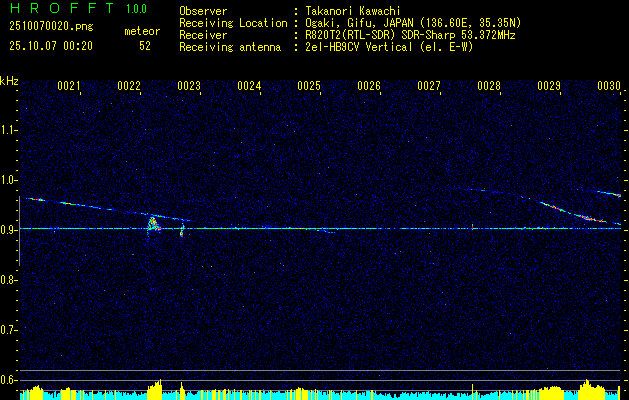
Task: Click the yellow power peak below 0022 burst
Action: (155, 389)
